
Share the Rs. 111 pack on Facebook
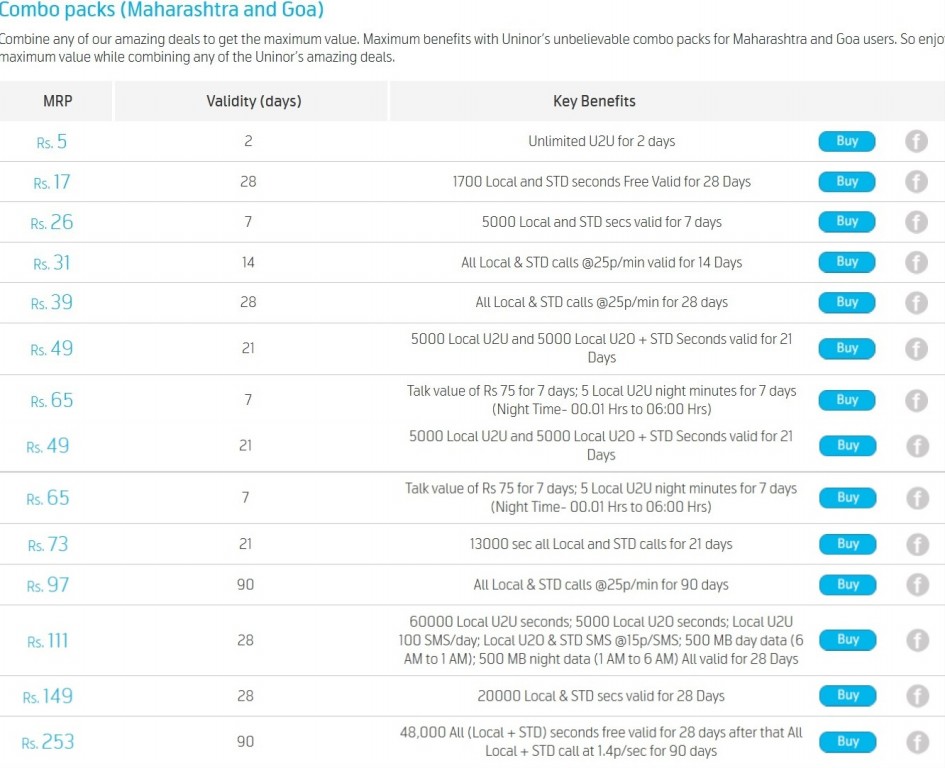click(916, 640)
